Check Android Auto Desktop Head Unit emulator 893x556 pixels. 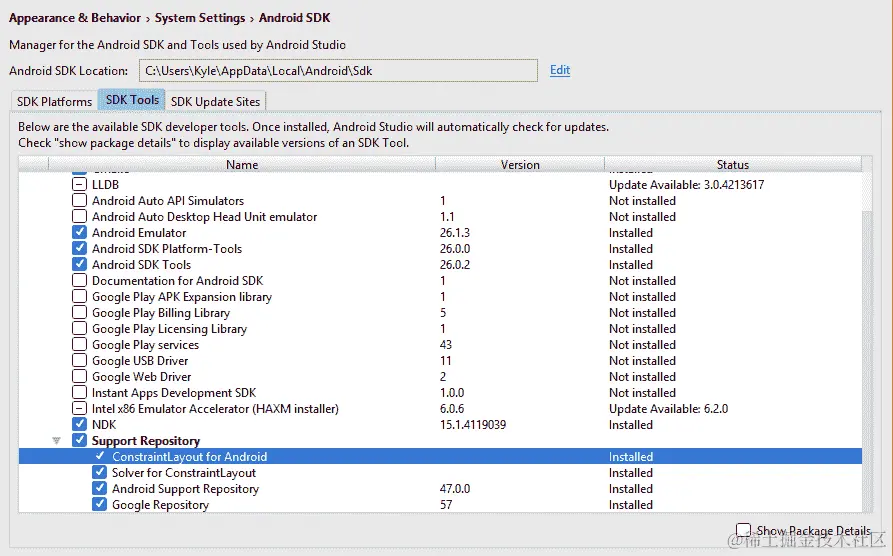[79, 216]
